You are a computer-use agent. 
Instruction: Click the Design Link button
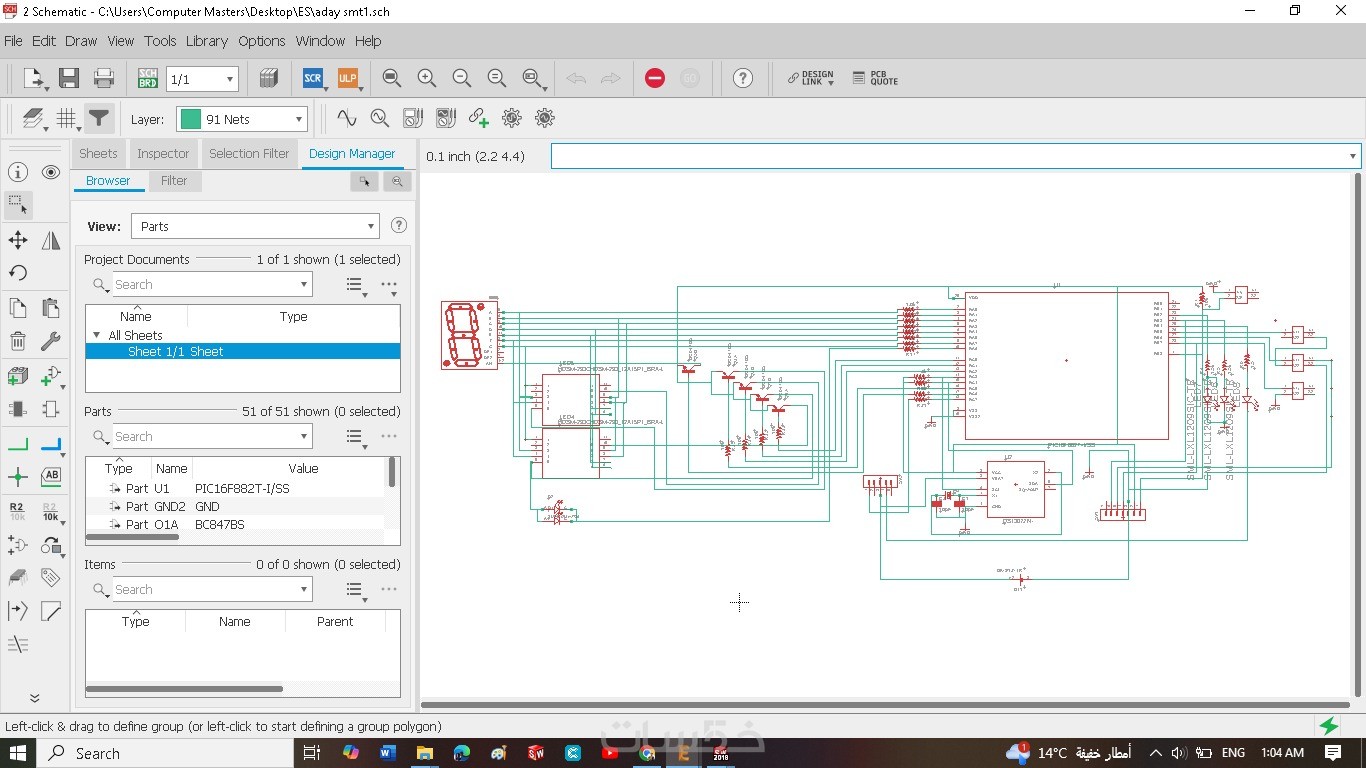[x=810, y=78]
